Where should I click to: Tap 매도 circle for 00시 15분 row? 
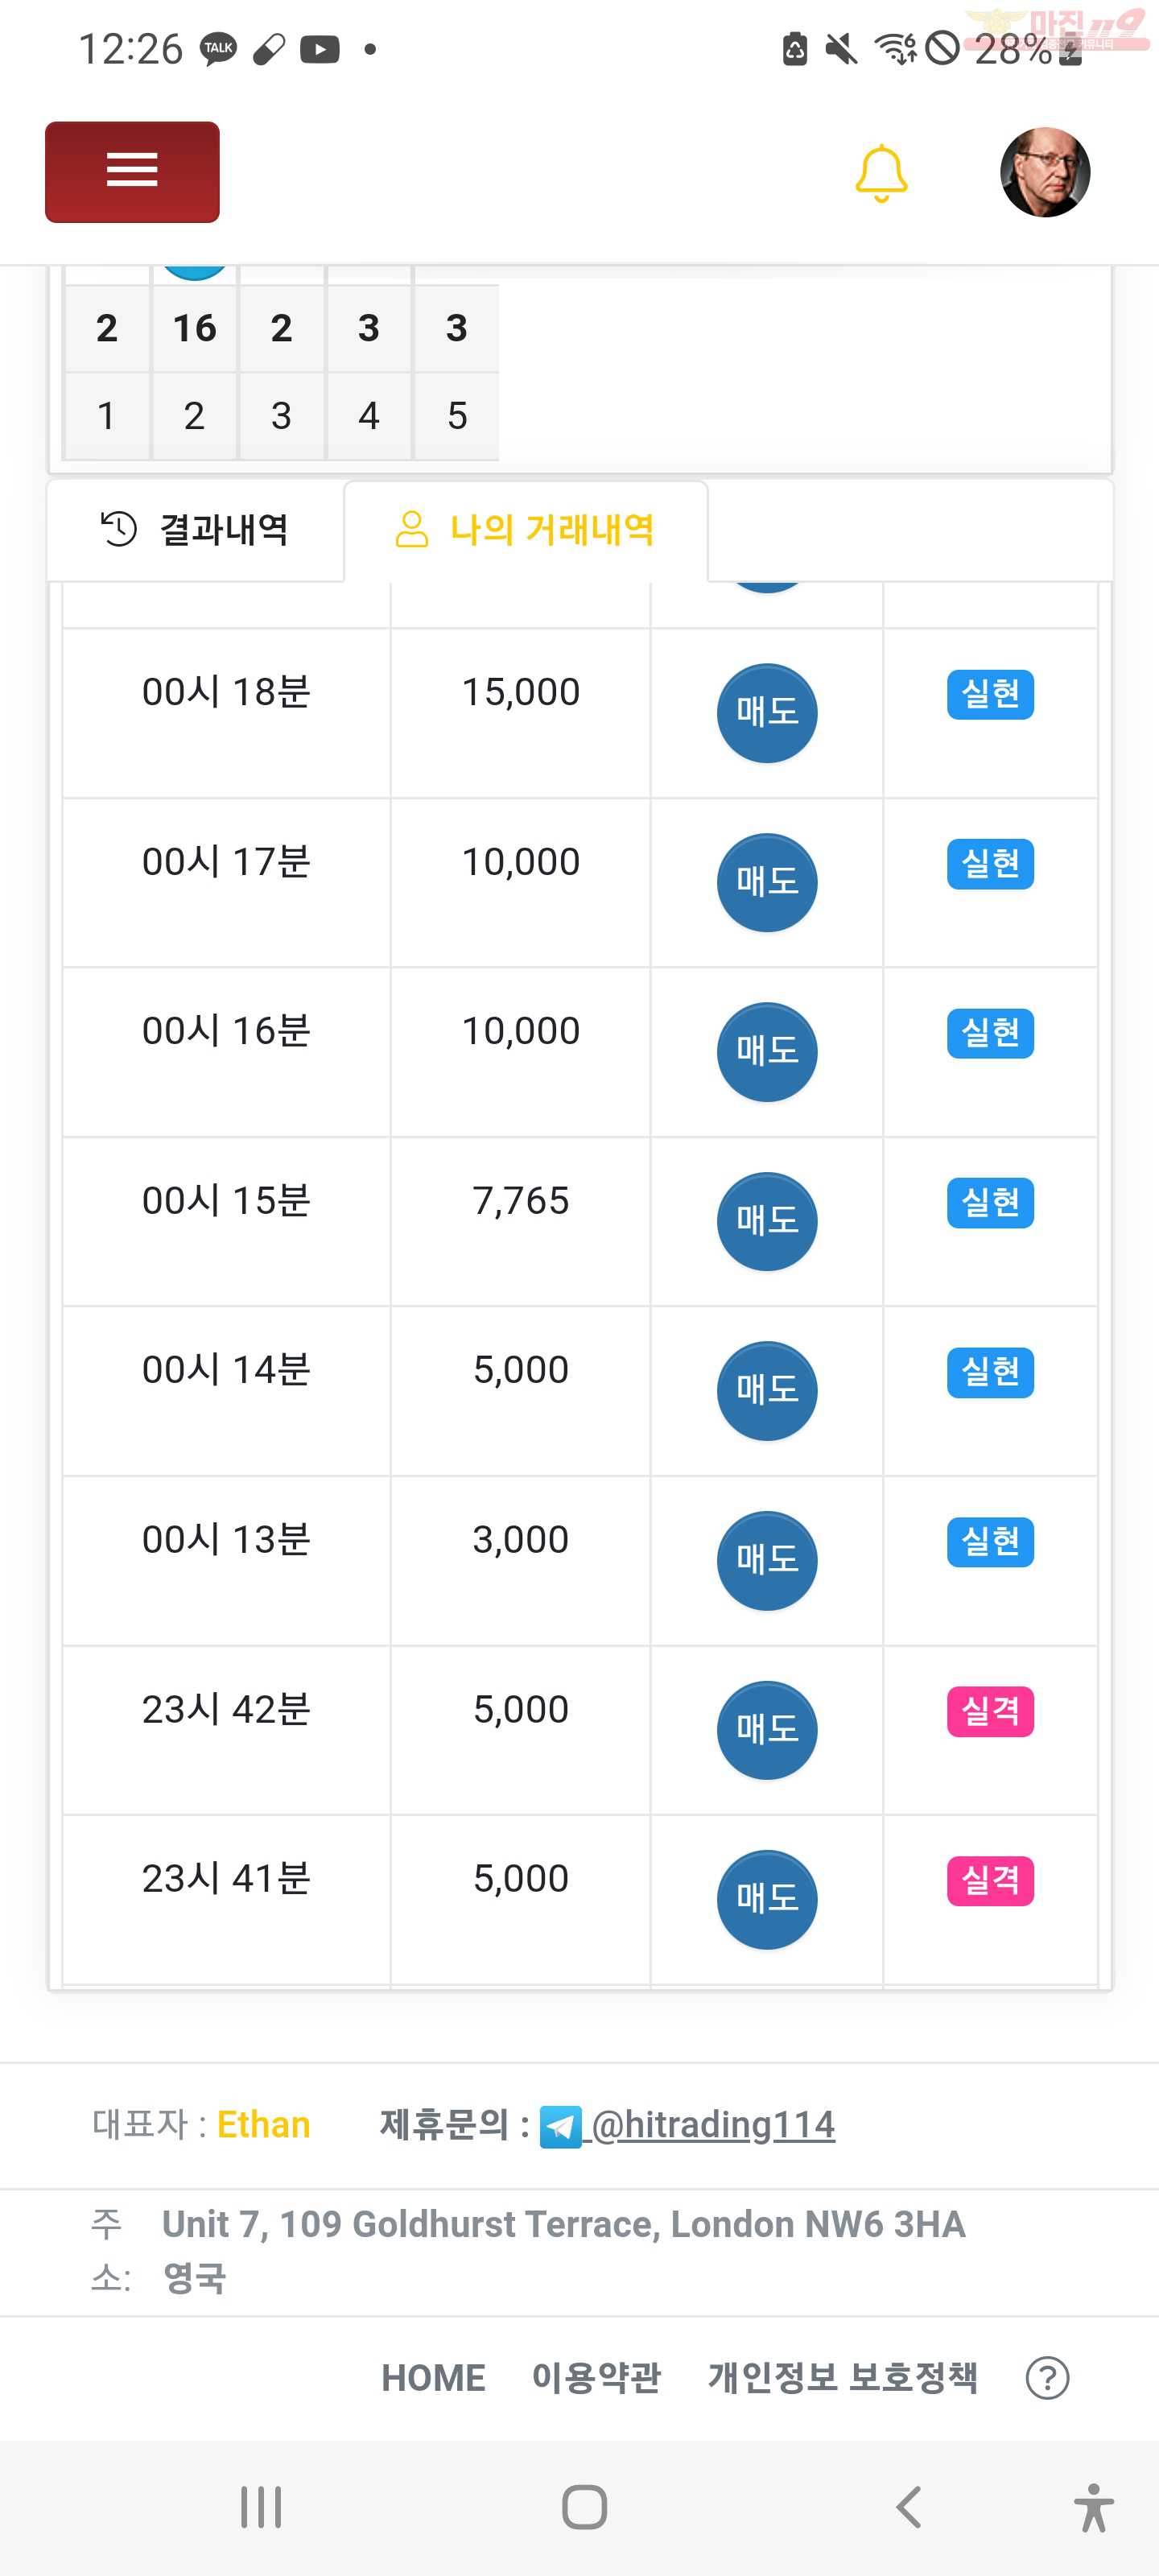pos(767,1221)
